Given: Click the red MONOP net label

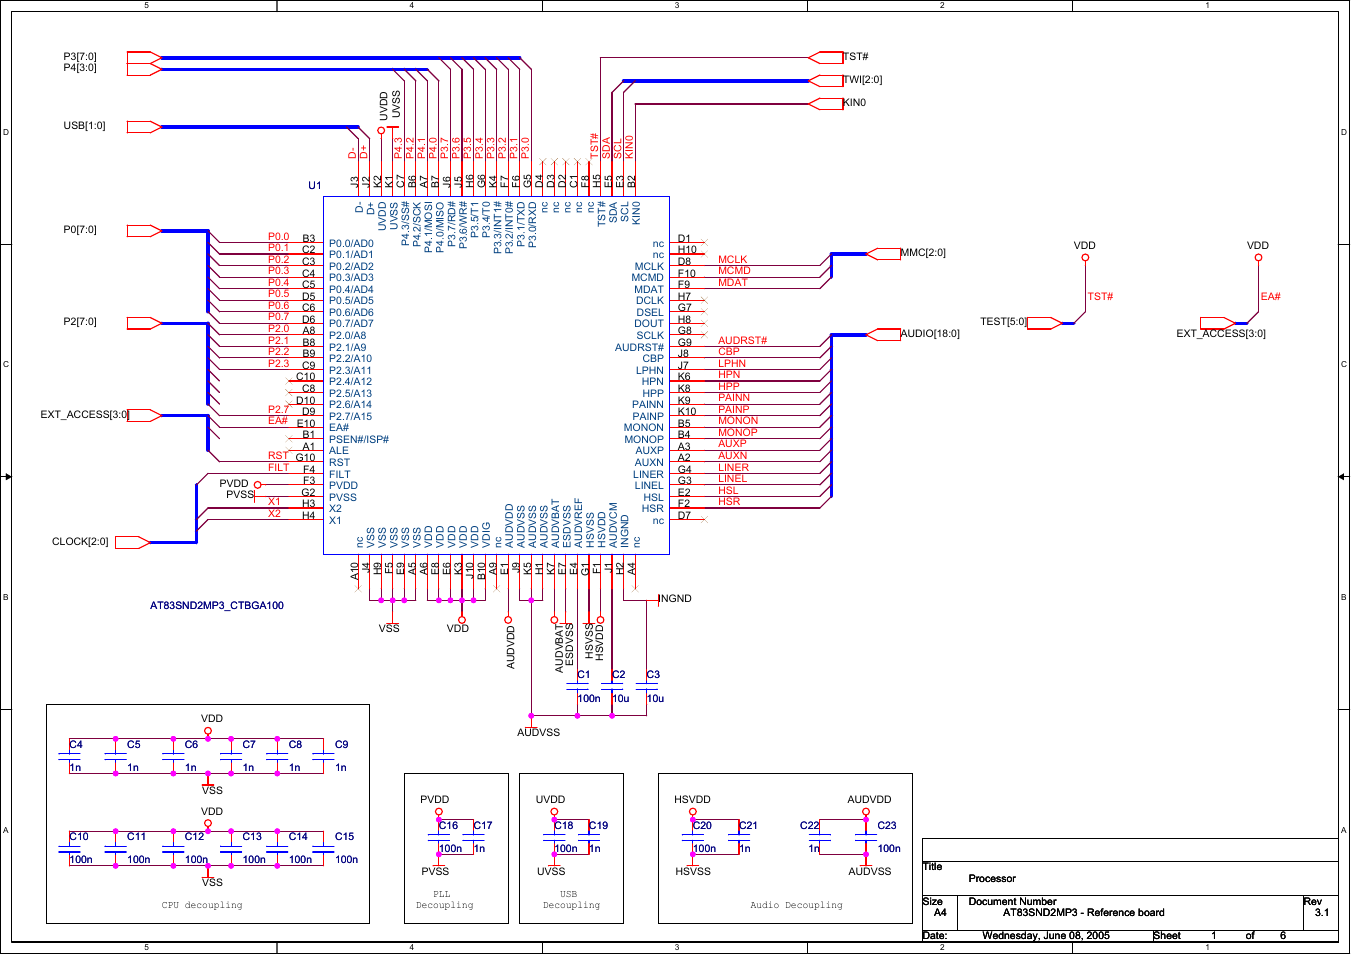Looking at the screenshot, I should 738,433.
